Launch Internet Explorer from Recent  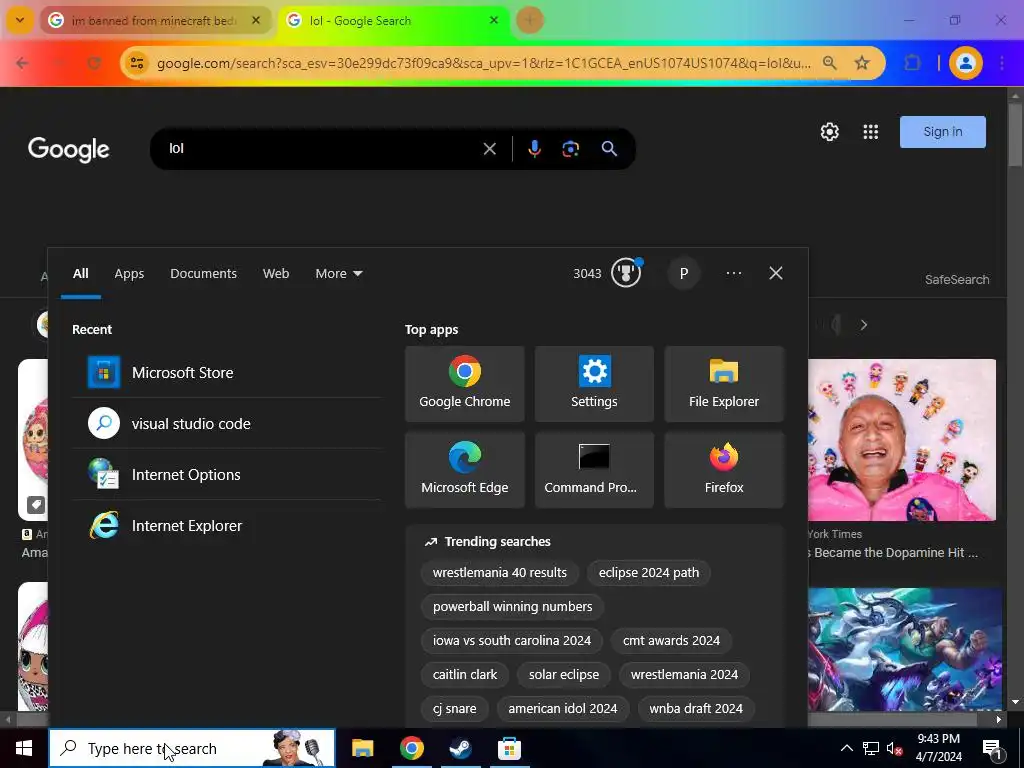click(227, 526)
